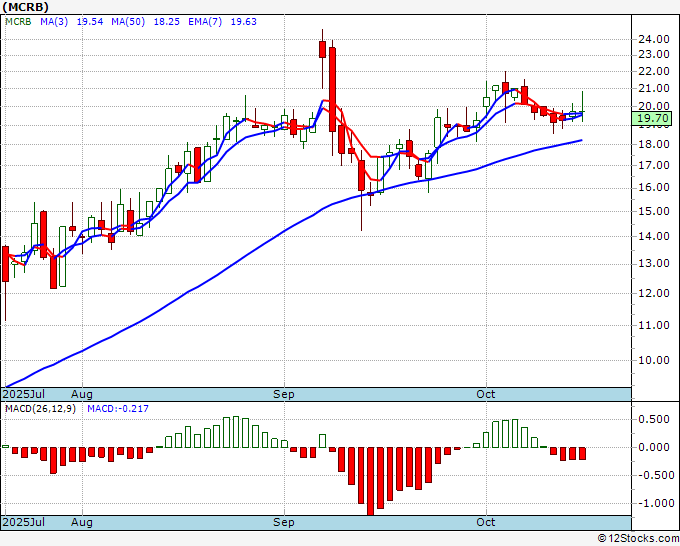Click the 10.00 price axis label
This screenshot has height=546, width=680.
click(x=654, y=360)
